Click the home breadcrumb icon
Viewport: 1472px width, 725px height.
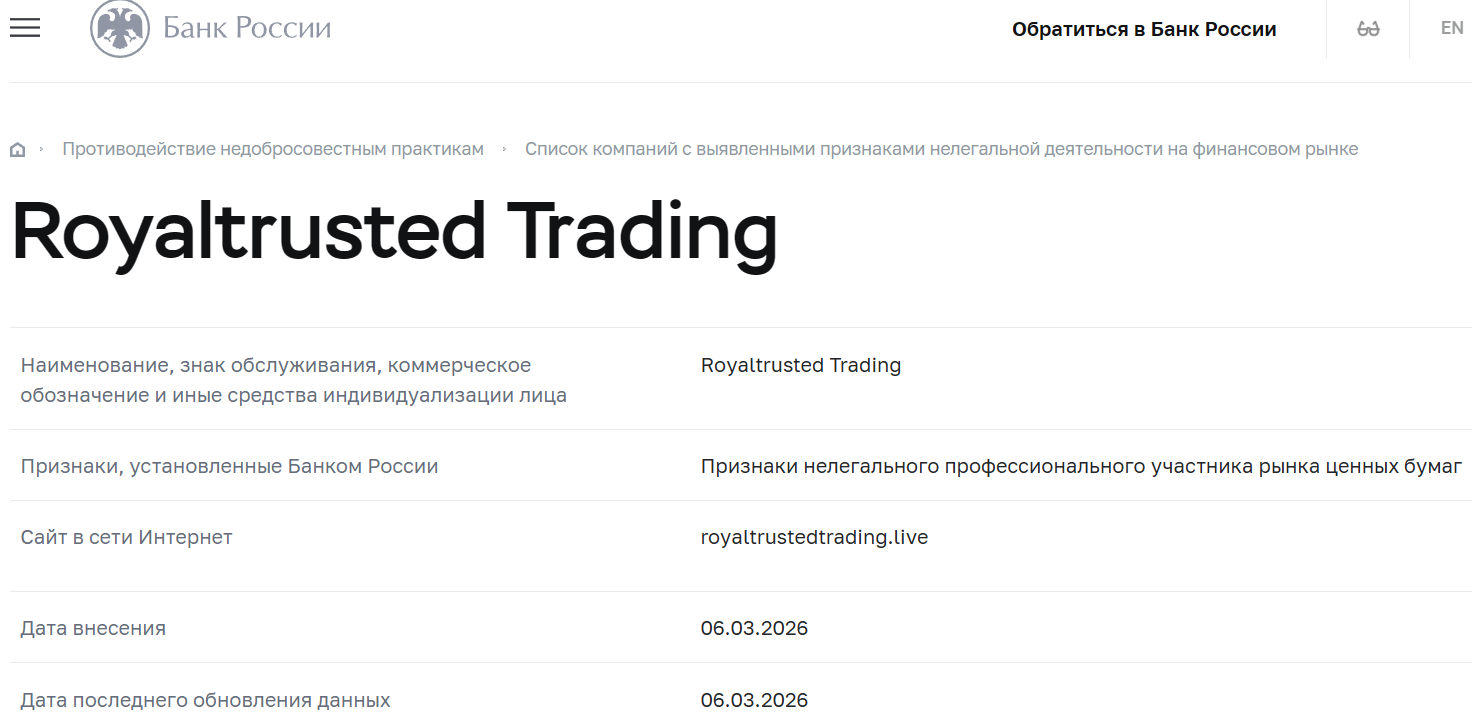tap(18, 148)
